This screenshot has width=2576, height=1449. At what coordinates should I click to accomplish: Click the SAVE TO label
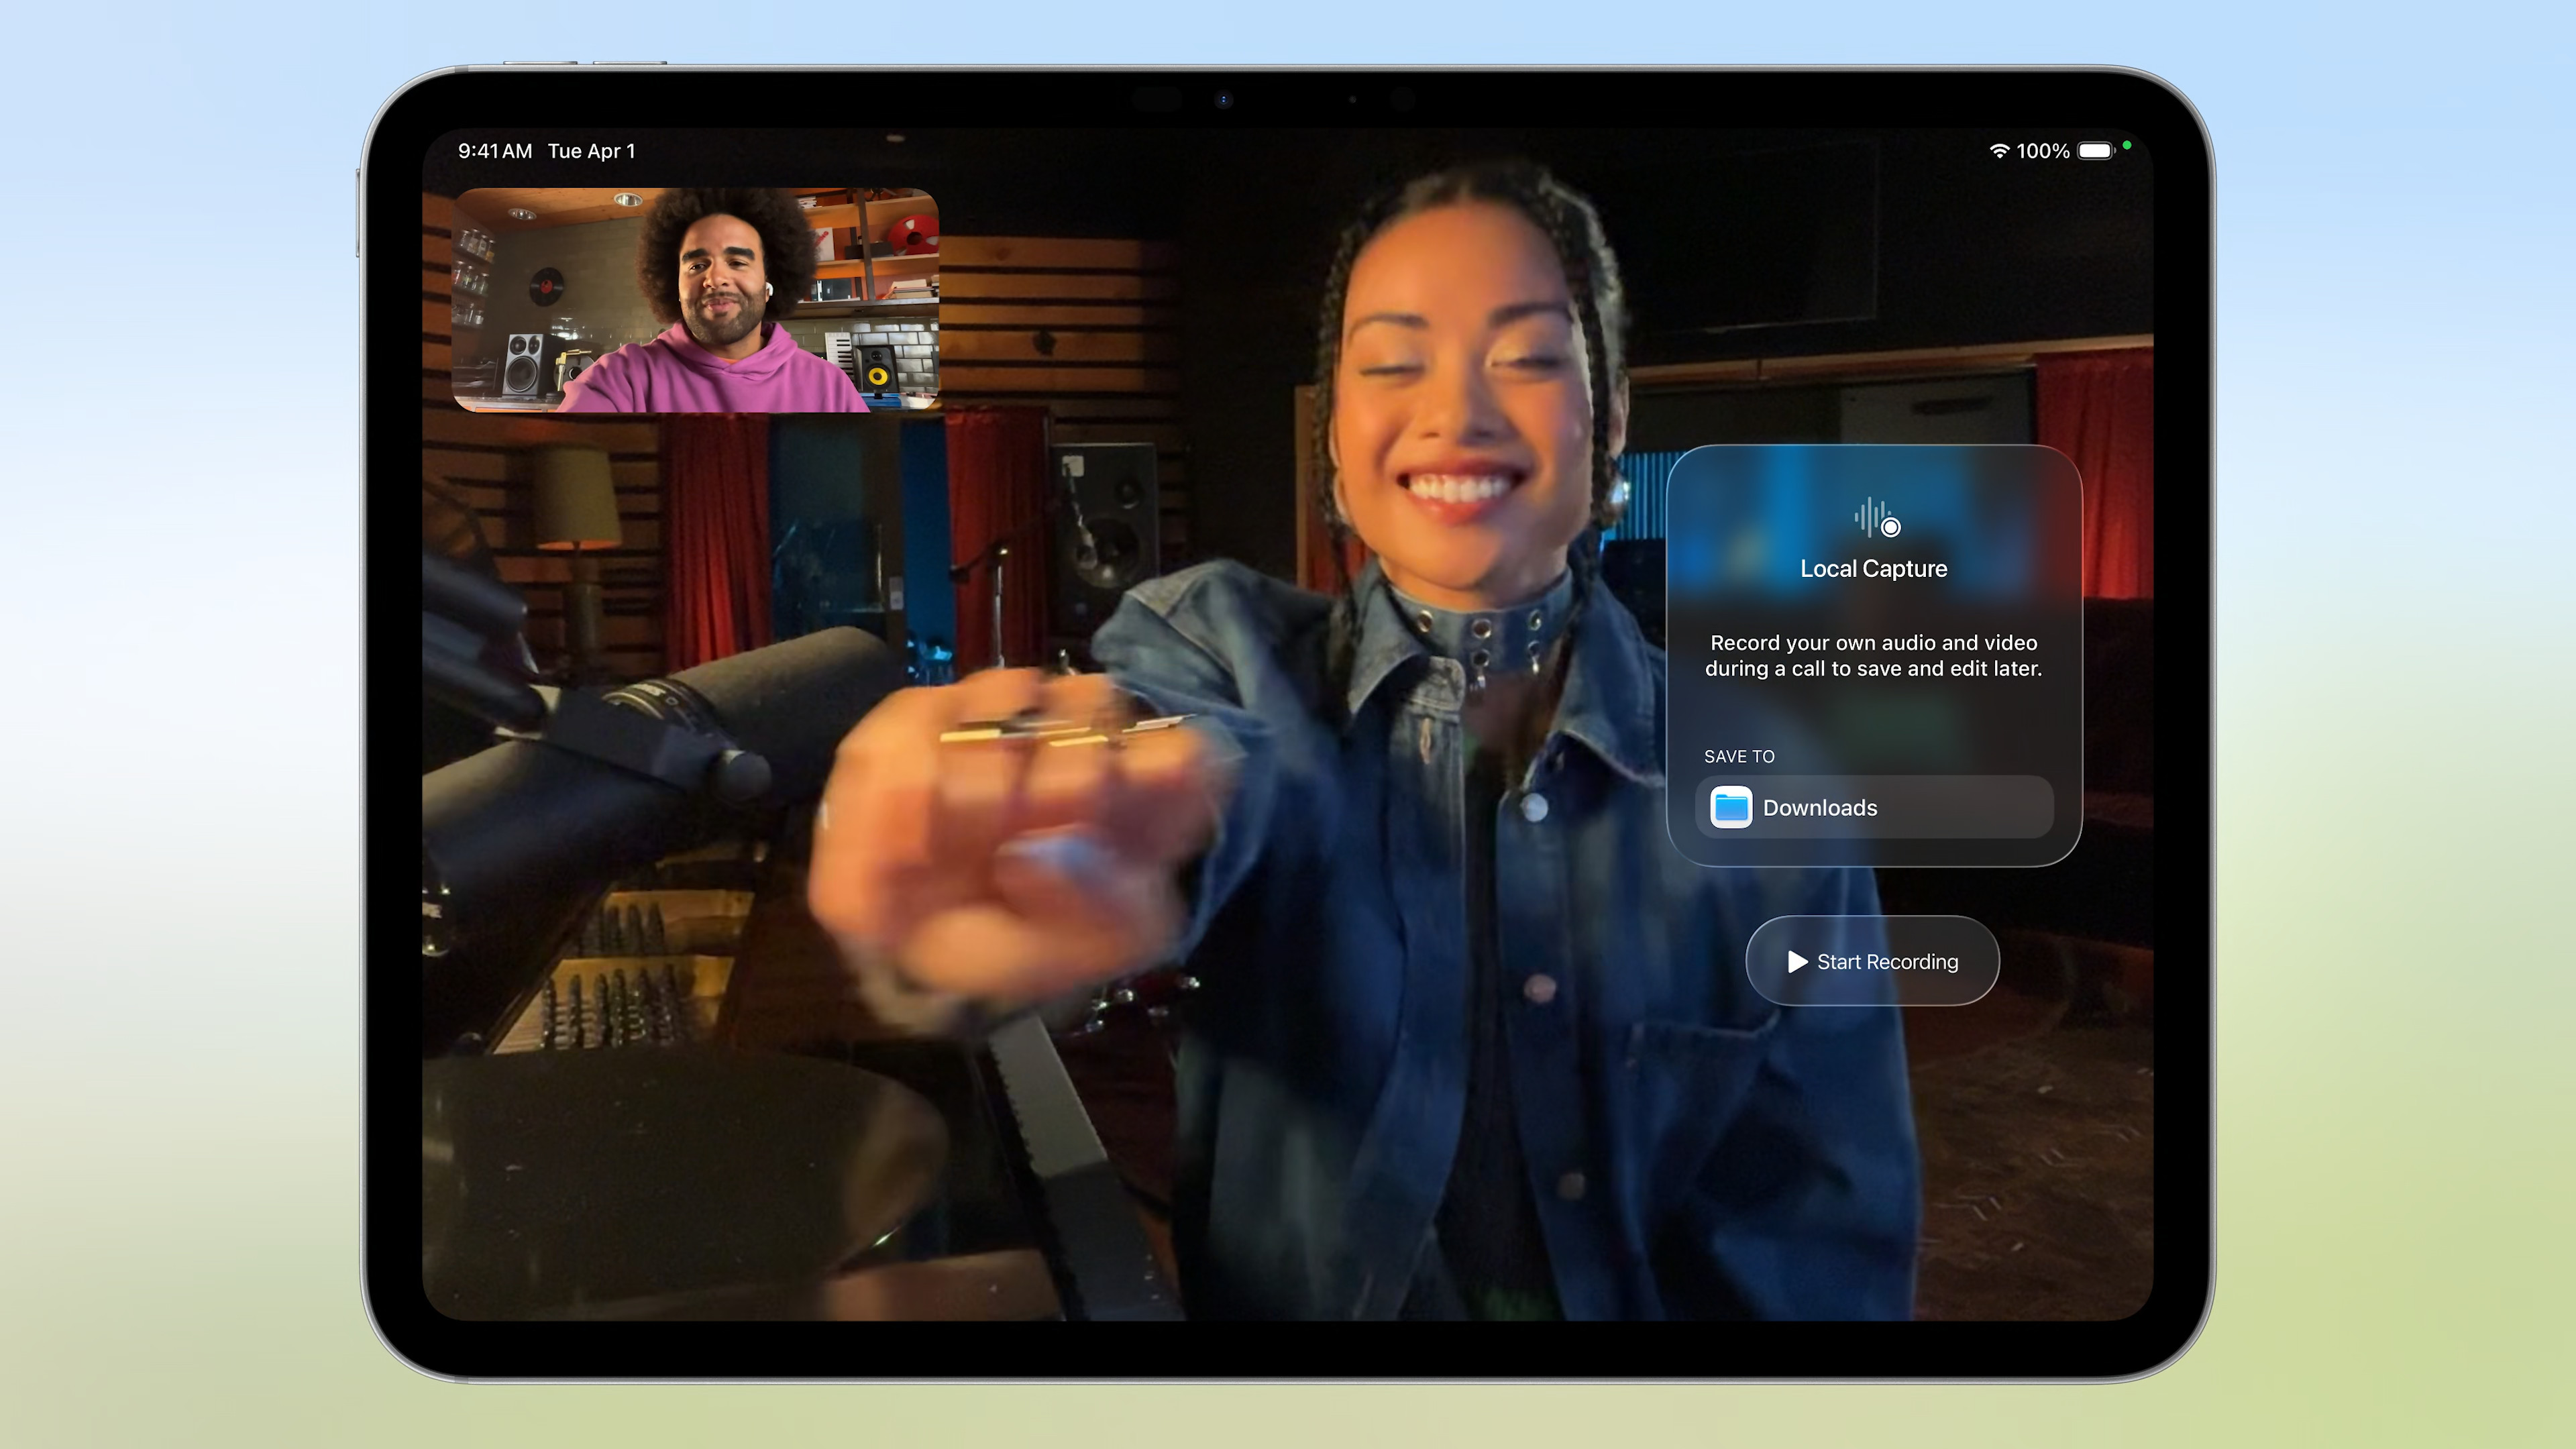pyautogui.click(x=1739, y=756)
